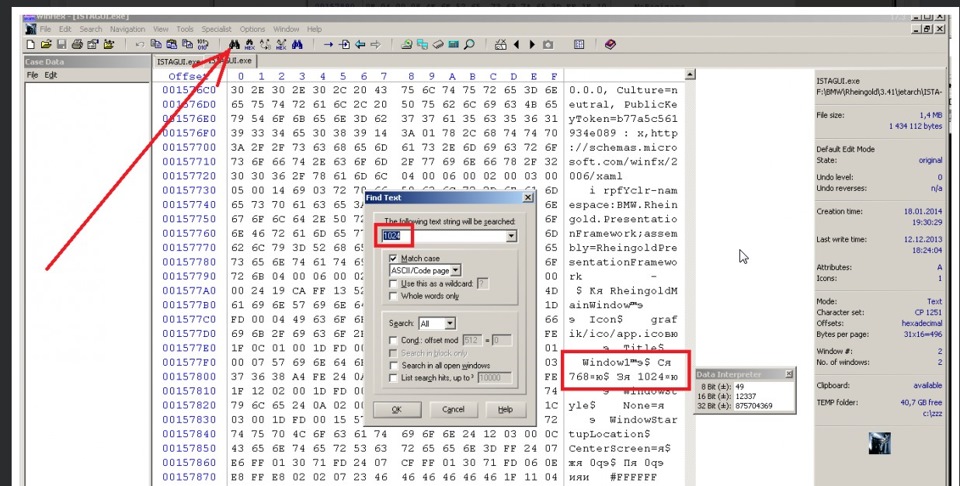
Task: Open the Search direction All dropdown
Action: (x=450, y=323)
